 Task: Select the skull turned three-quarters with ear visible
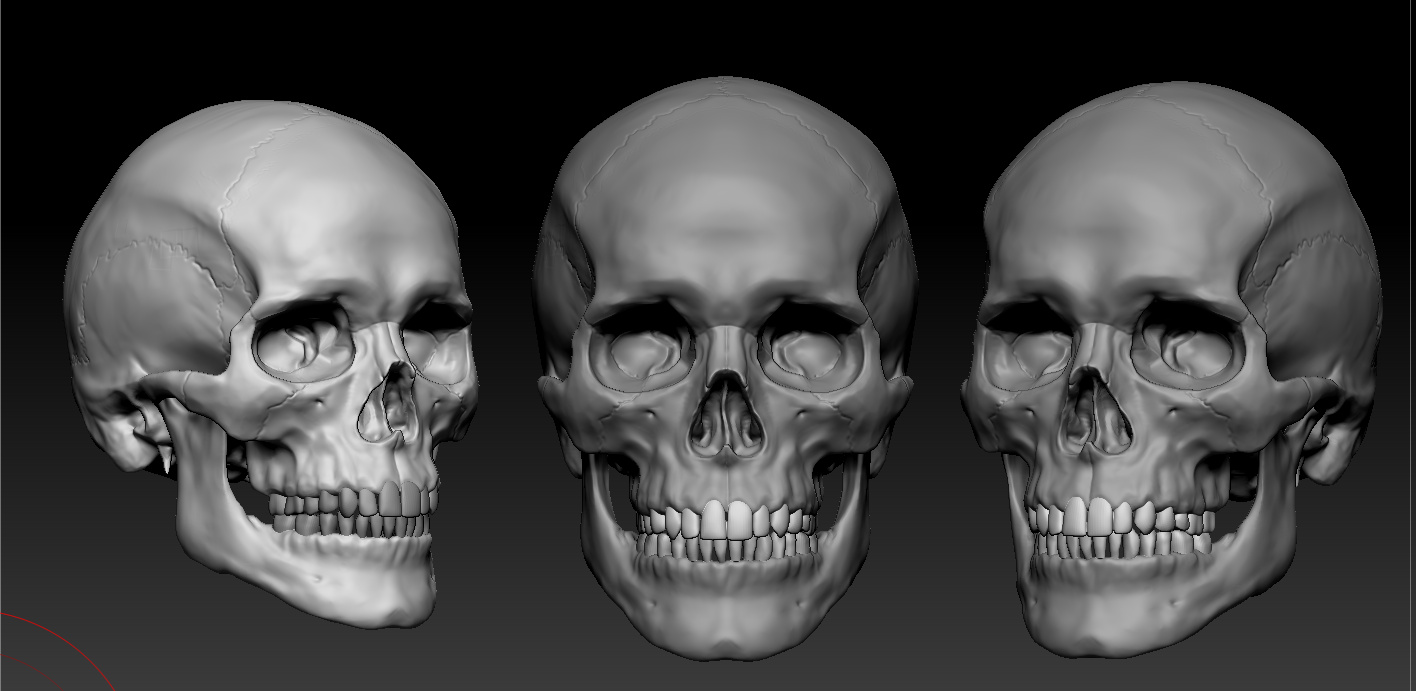point(1172,368)
